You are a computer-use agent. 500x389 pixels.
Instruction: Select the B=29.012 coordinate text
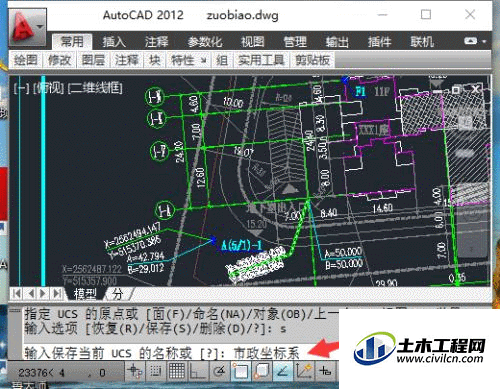tap(146, 269)
